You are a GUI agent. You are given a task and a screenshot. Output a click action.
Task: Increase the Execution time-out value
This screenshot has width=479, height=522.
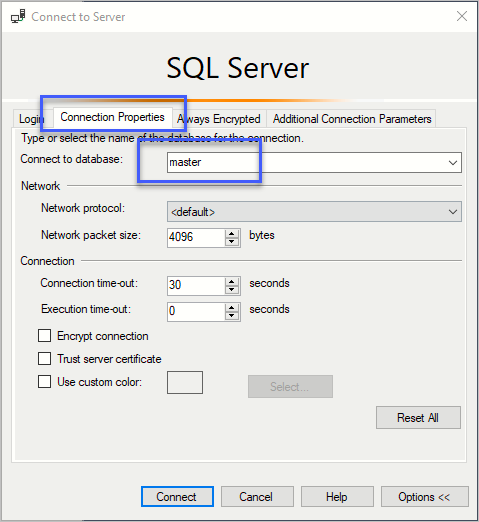(x=232, y=307)
